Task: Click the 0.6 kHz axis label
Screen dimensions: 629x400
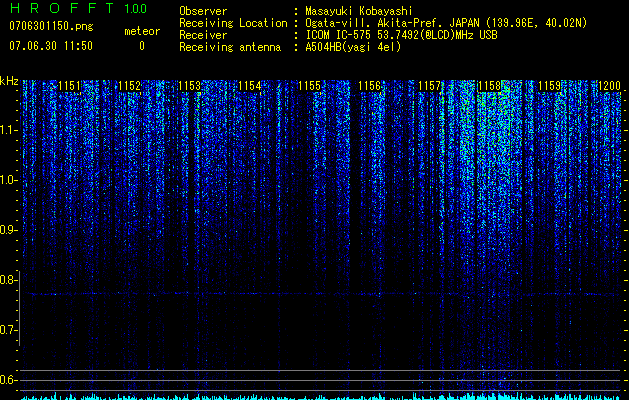Action: pyautogui.click(x=7, y=380)
